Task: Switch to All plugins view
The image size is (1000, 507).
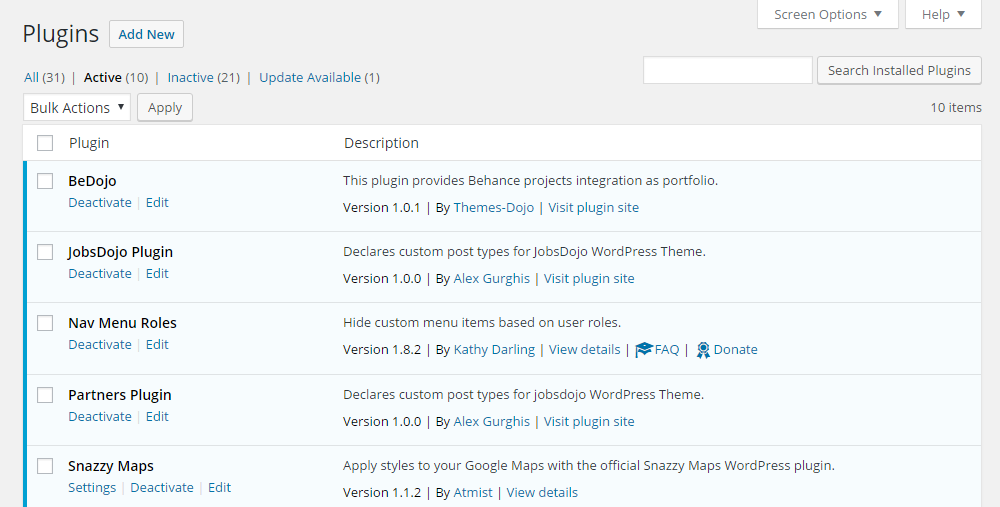Action: 31,77
